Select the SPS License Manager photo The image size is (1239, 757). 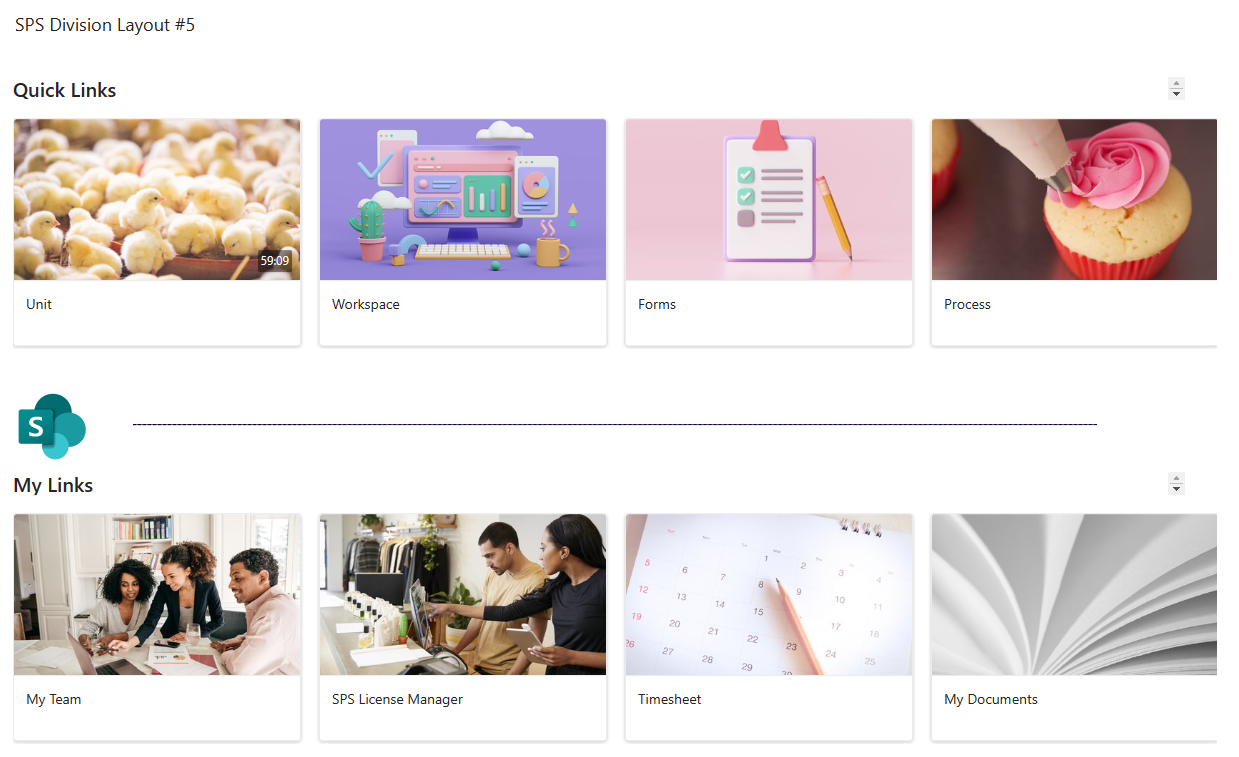click(x=463, y=595)
